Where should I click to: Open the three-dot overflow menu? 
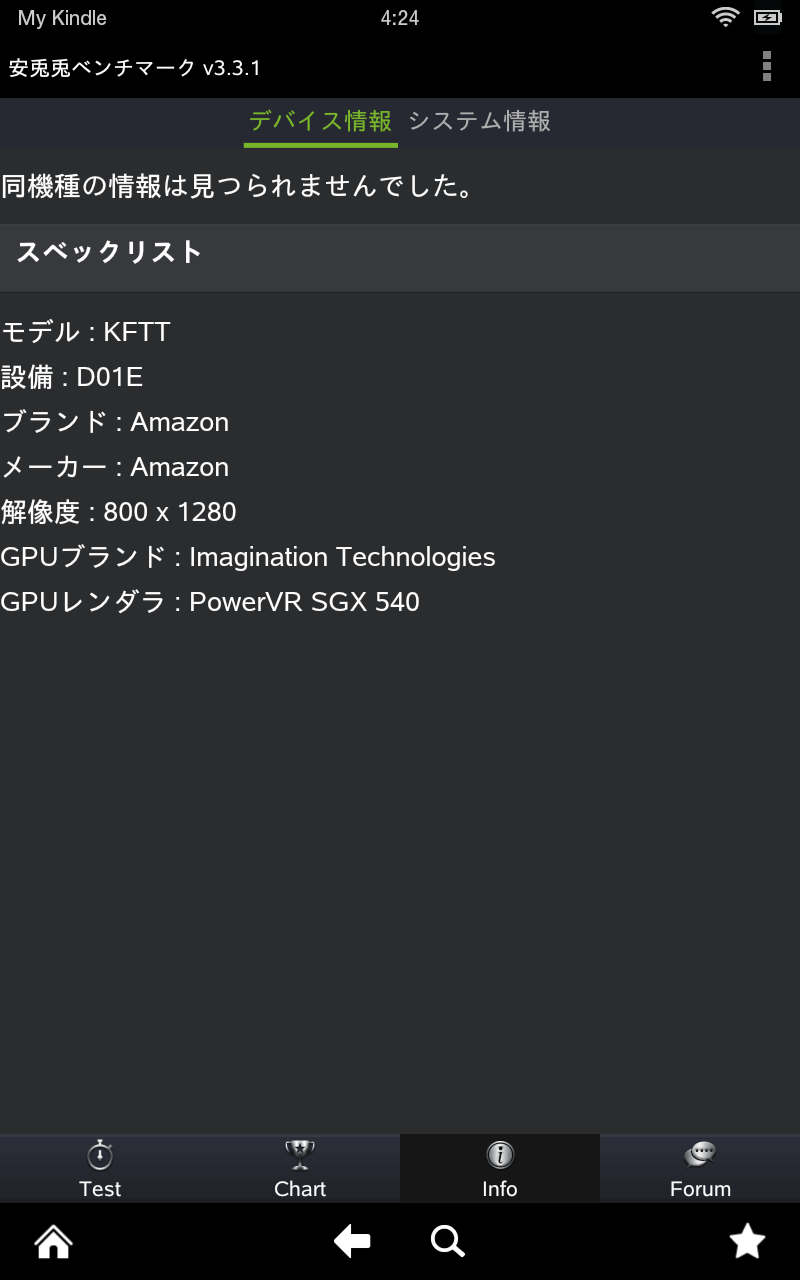point(766,66)
